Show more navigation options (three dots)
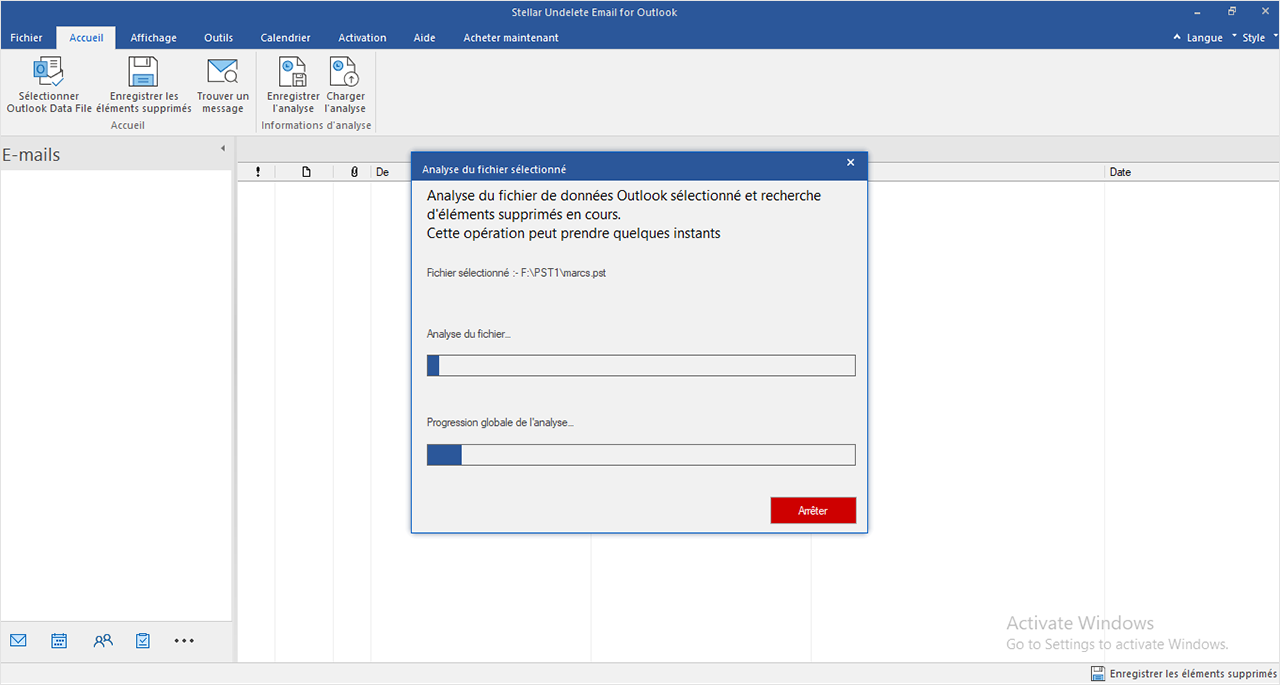1280x685 pixels. [184, 641]
